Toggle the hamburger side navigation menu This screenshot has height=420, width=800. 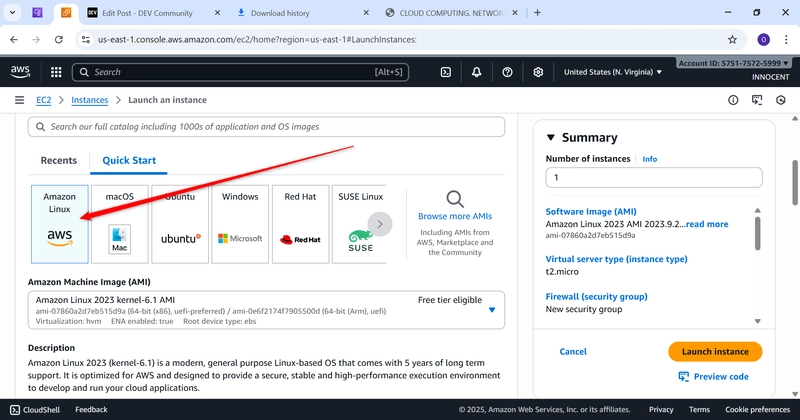point(19,100)
